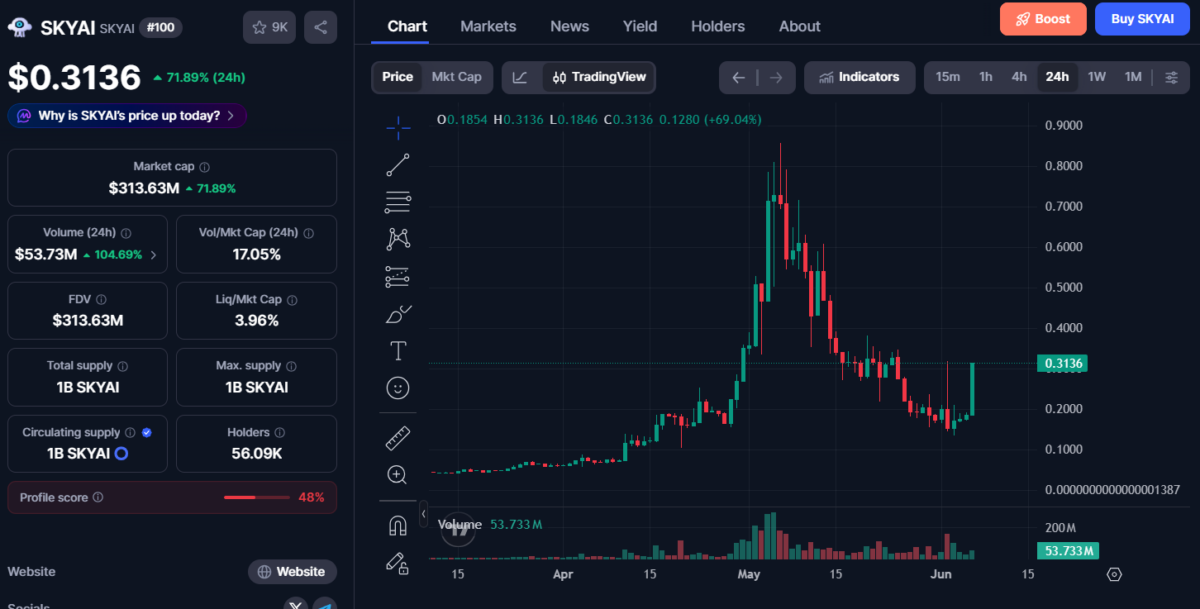Open the About tab
1200x609 pixels.
pos(800,26)
